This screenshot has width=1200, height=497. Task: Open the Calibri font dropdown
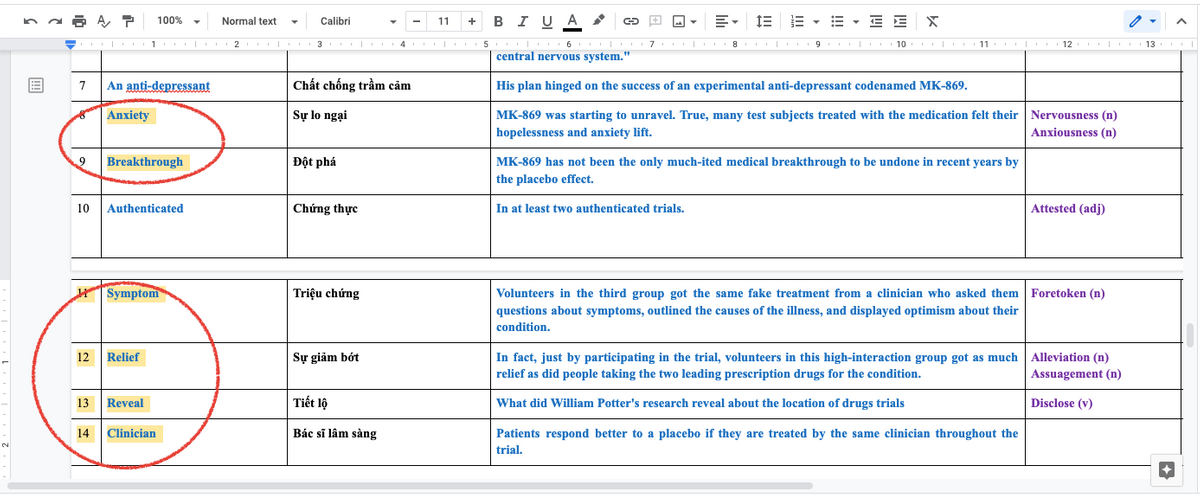[x=358, y=21]
